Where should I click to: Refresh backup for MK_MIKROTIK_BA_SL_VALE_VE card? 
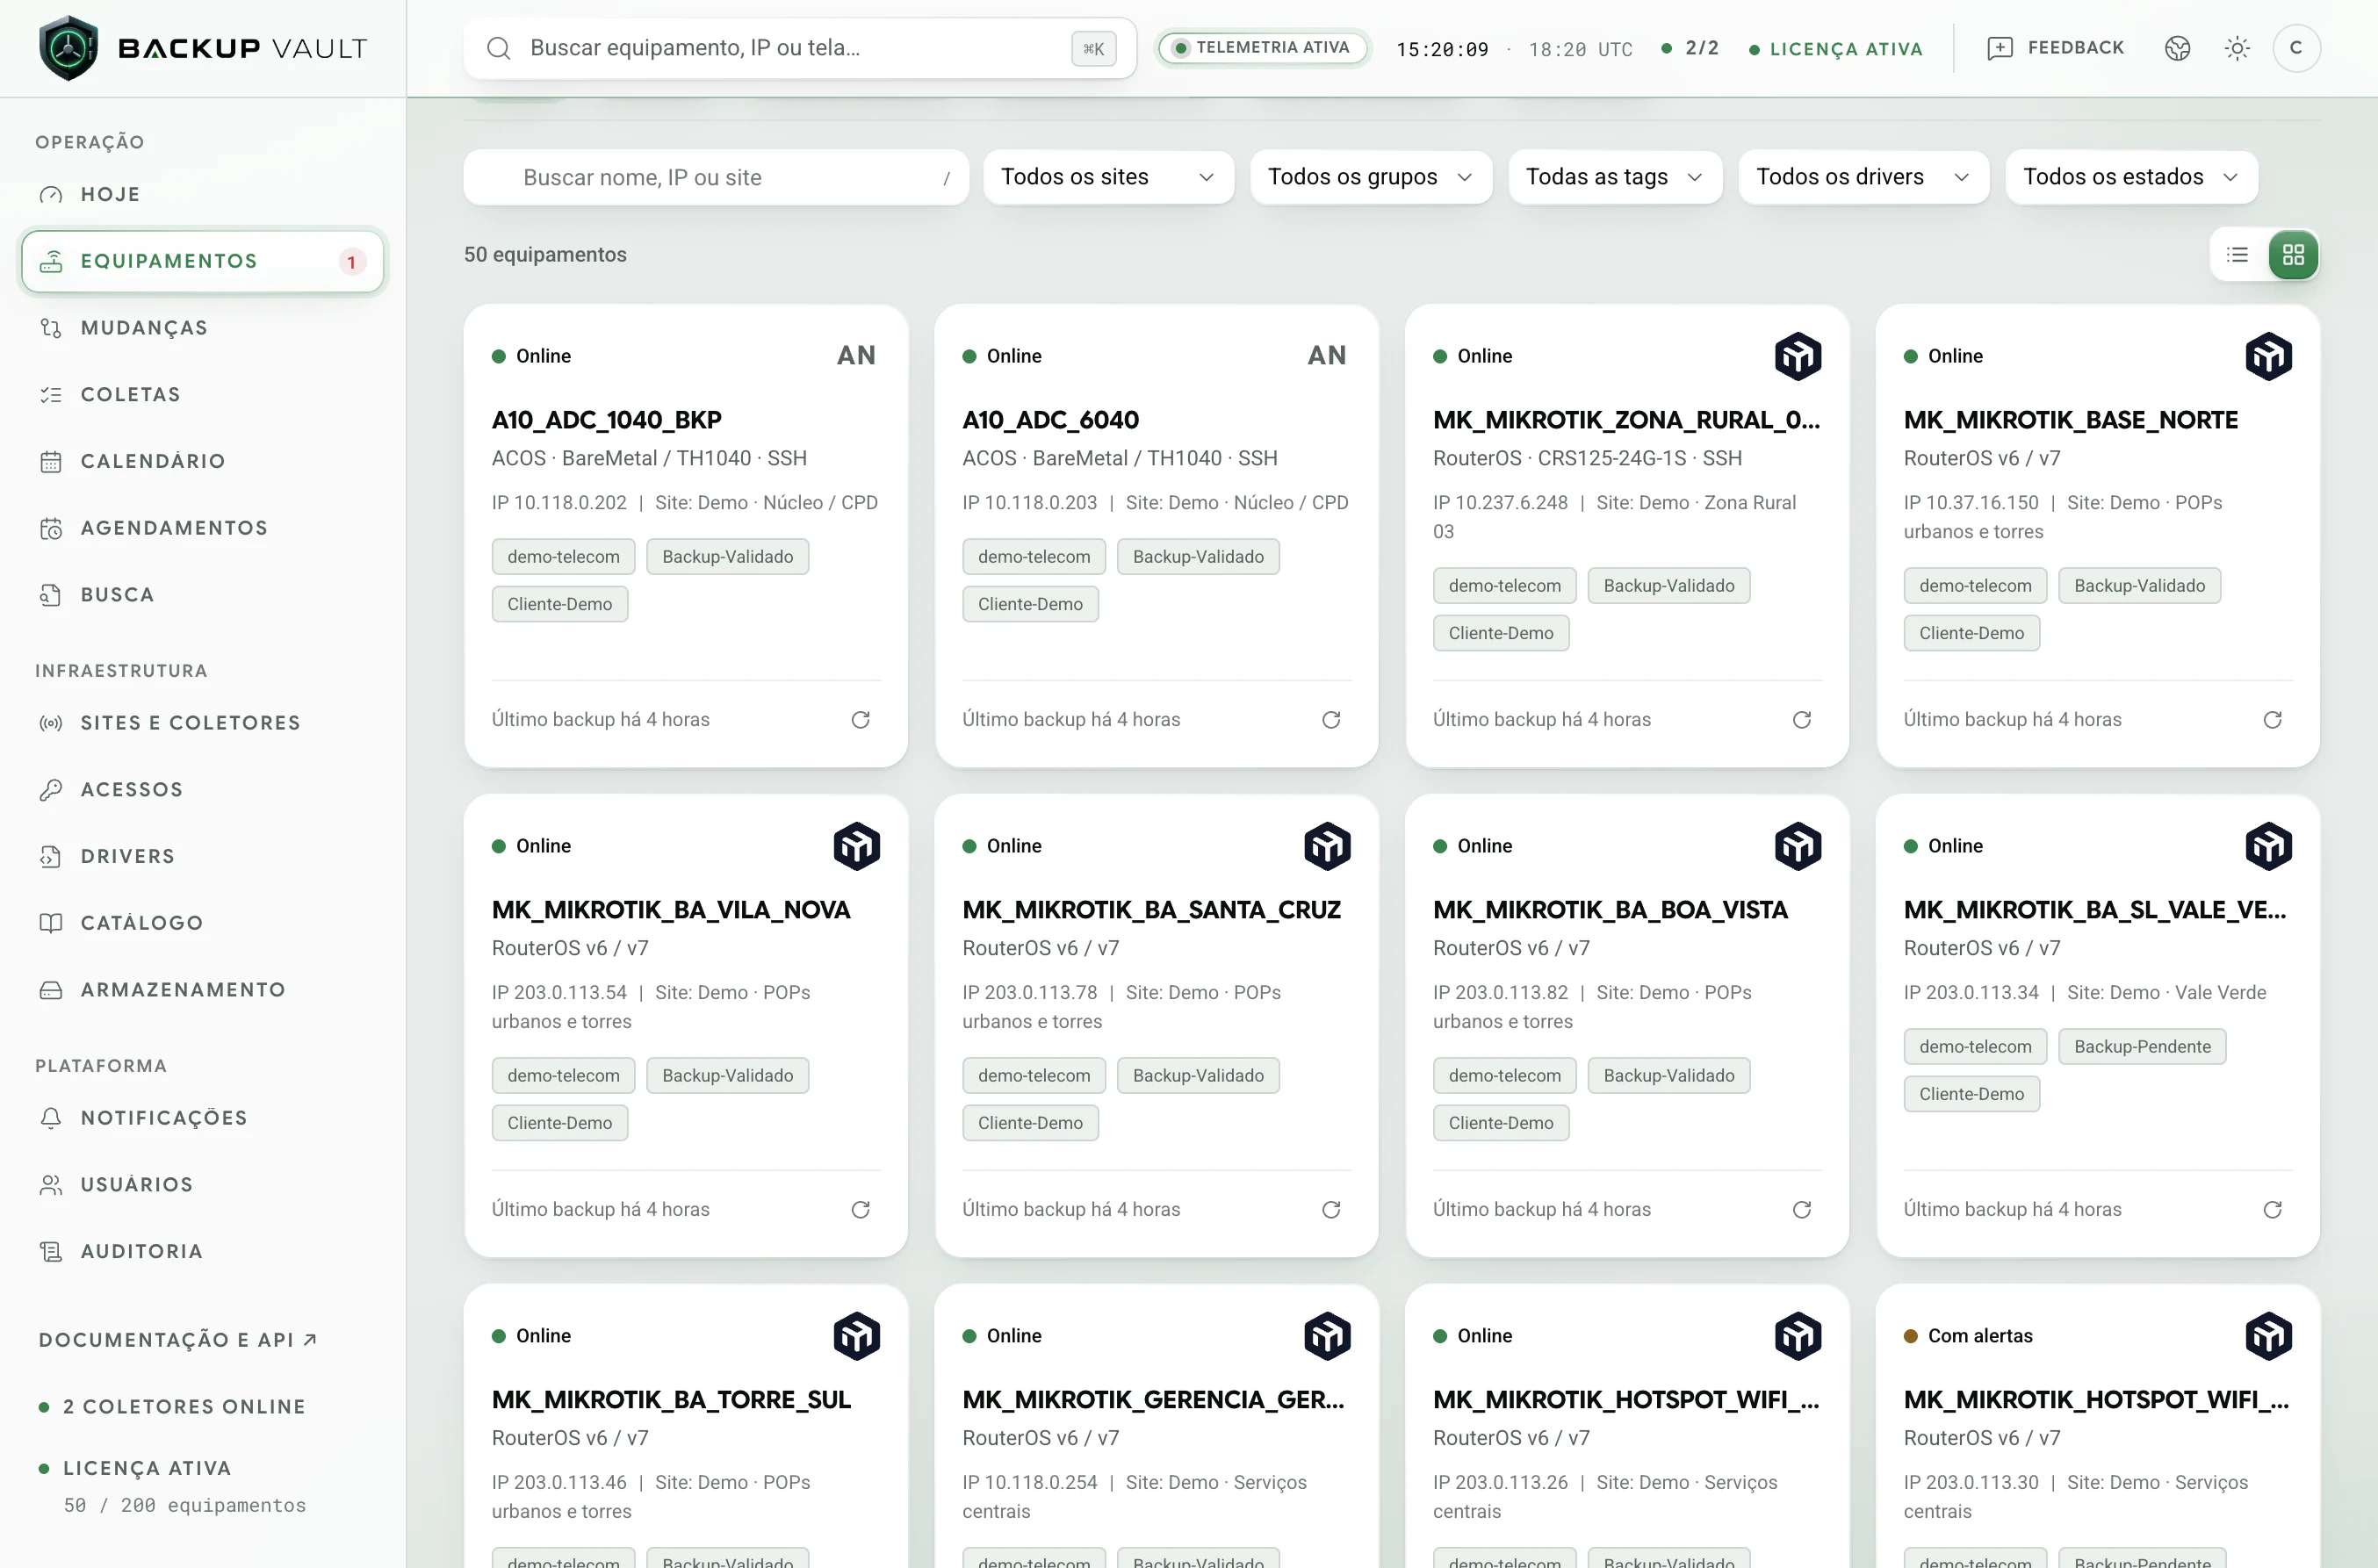click(2272, 1210)
